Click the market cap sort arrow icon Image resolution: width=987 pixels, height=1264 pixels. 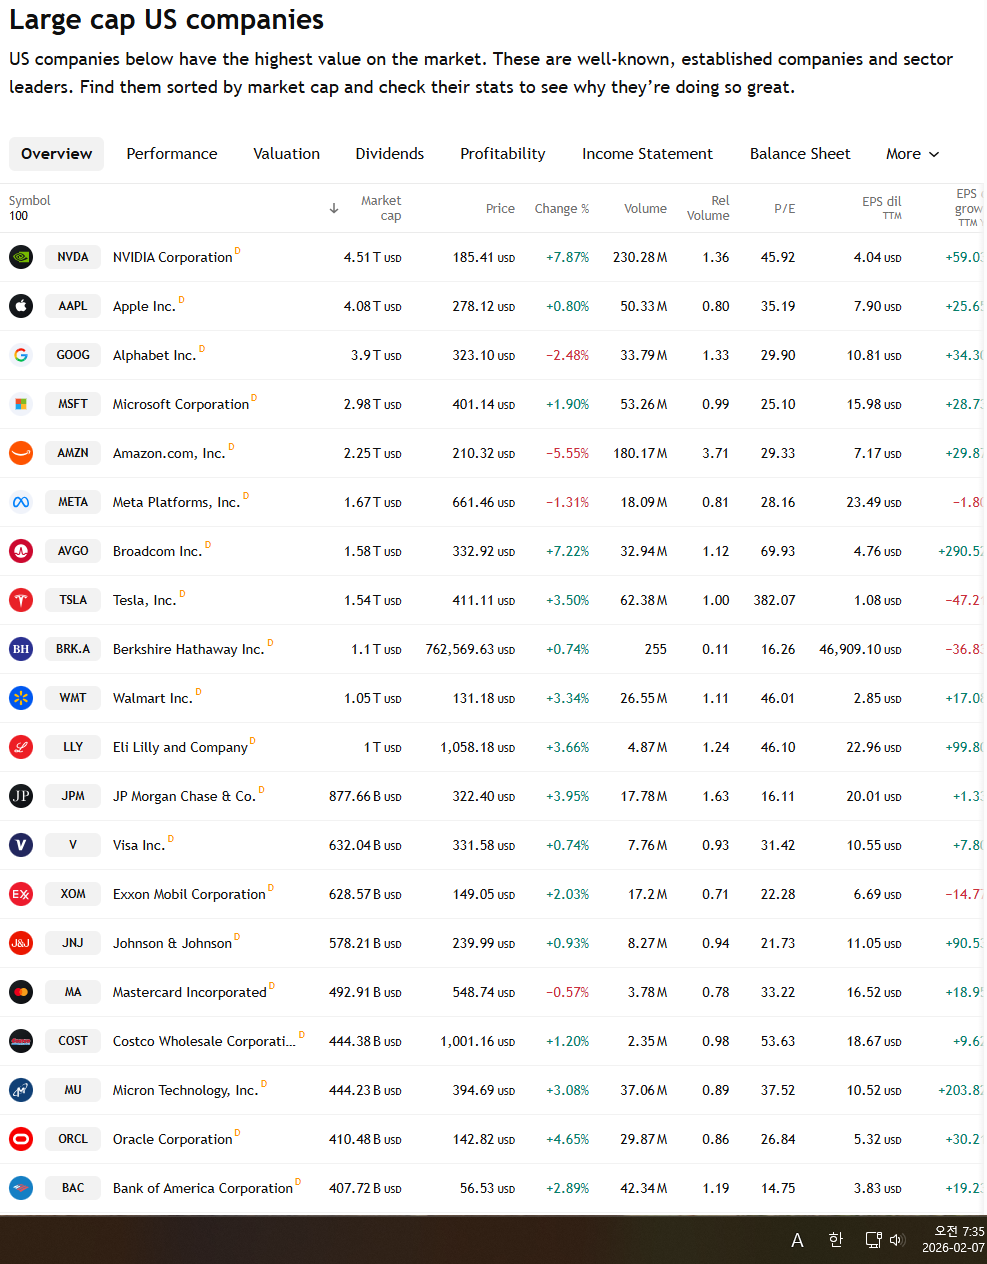click(334, 208)
